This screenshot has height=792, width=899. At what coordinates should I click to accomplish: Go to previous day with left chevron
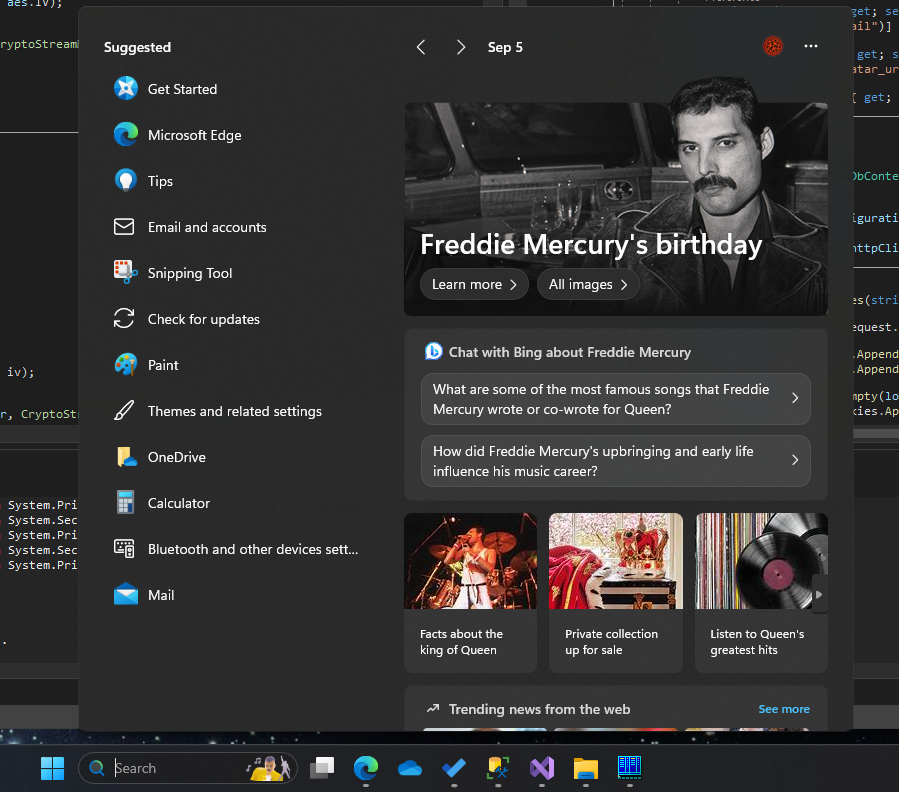click(421, 47)
